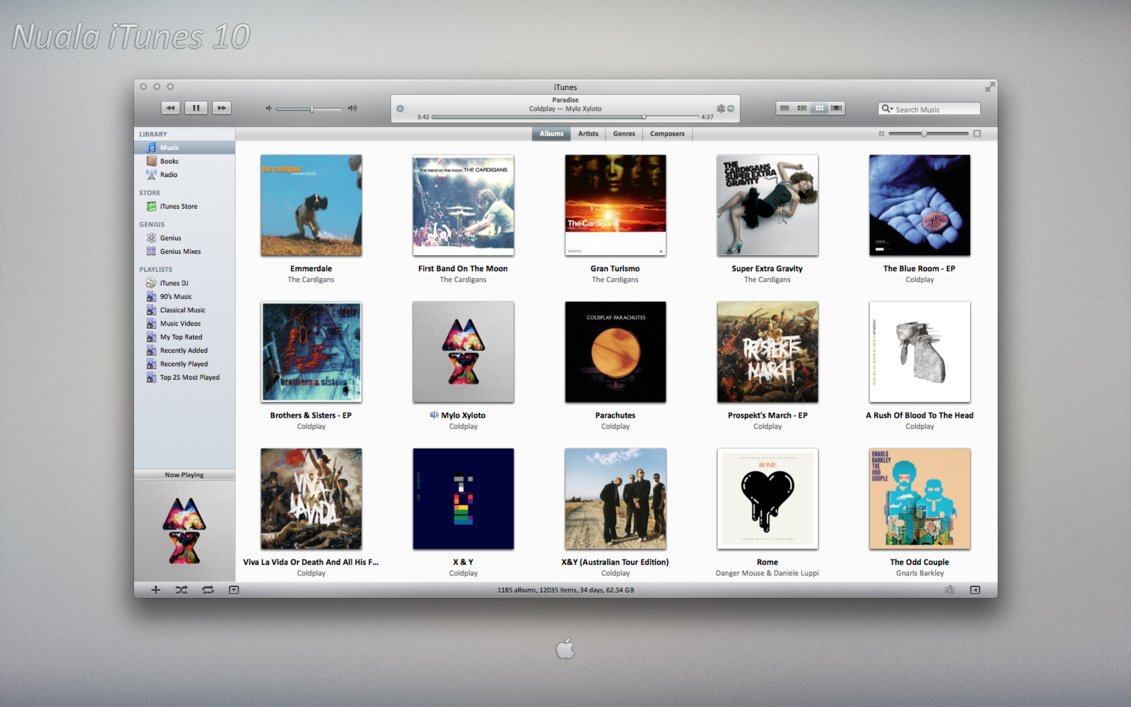The width and height of the screenshot is (1131, 707).
Task: Enter full screen with the corner arrows
Action: tap(990, 87)
